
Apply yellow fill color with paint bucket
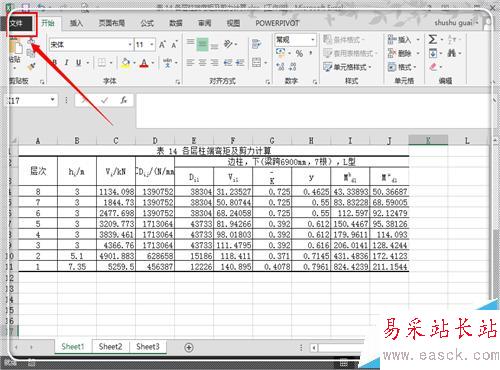pos(126,63)
